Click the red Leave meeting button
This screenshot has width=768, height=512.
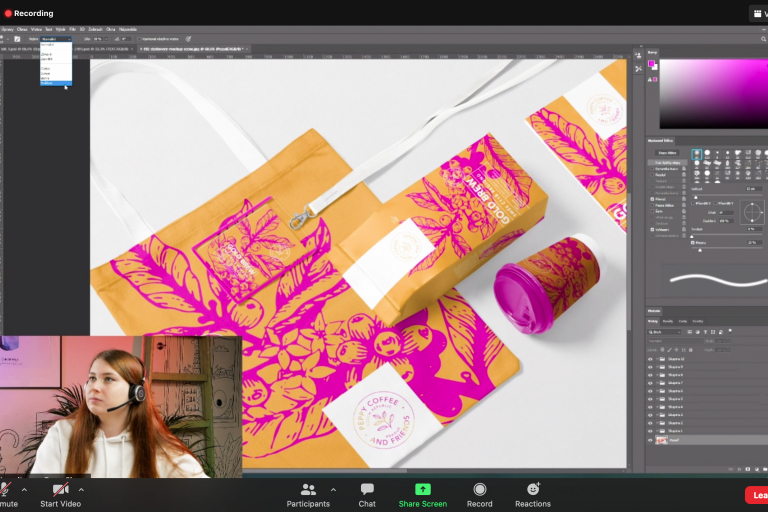757,494
